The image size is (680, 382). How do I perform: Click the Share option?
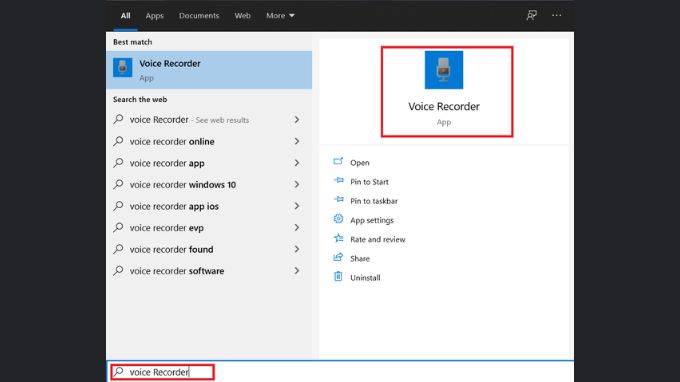pyautogui.click(x=360, y=258)
